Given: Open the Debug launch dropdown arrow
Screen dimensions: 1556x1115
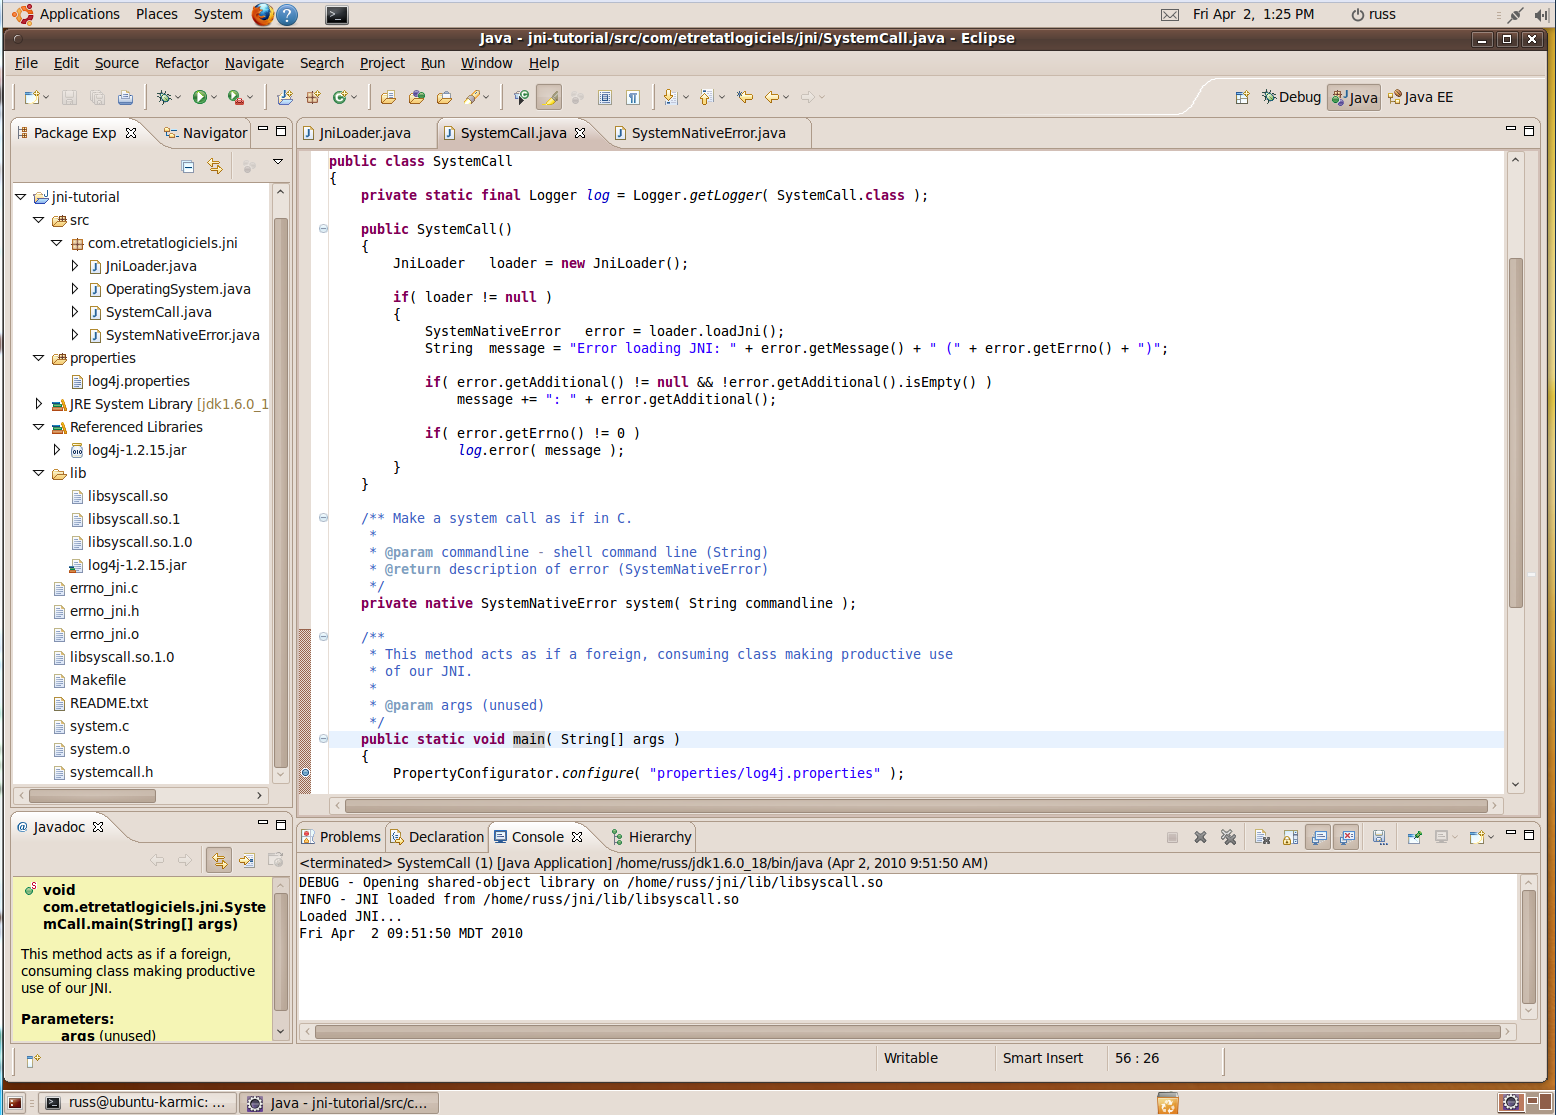Looking at the screenshot, I should pyautogui.click(x=178, y=97).
